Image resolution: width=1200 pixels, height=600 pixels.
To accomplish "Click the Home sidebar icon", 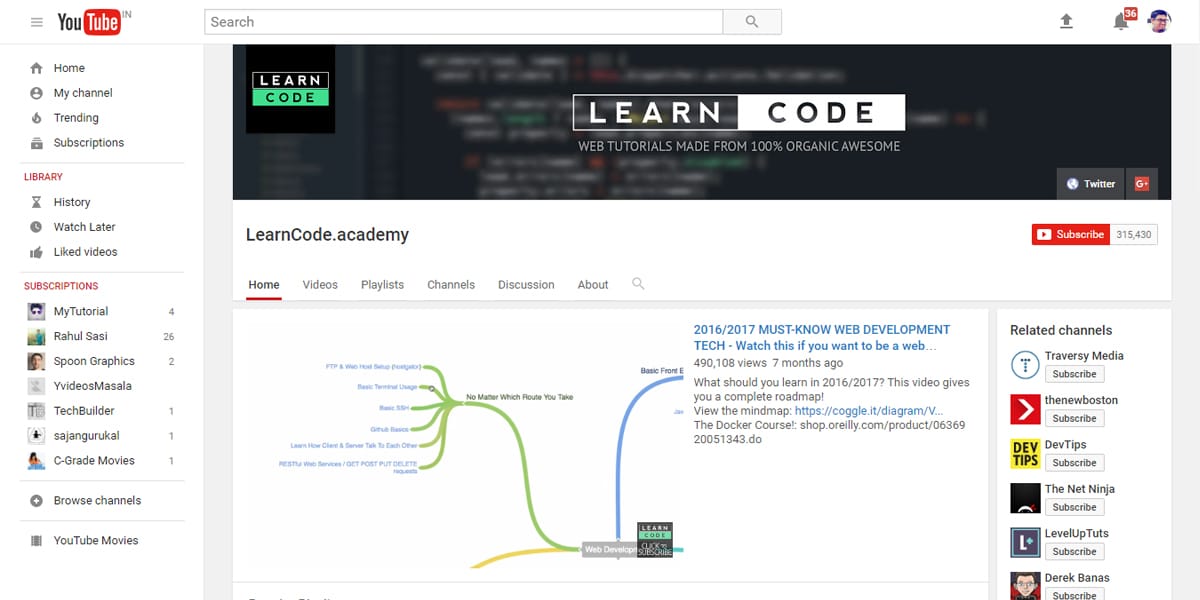I will pos(37,68).
